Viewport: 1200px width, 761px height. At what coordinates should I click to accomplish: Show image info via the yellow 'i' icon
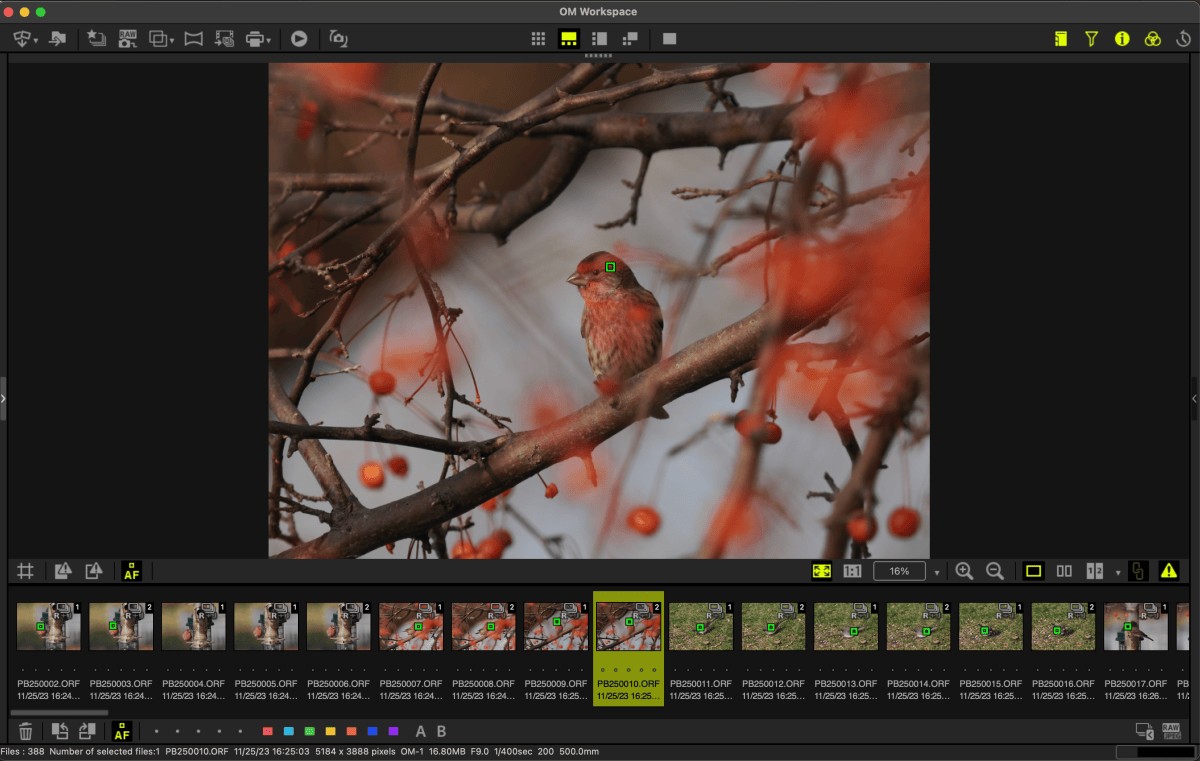coord(1122,39)
